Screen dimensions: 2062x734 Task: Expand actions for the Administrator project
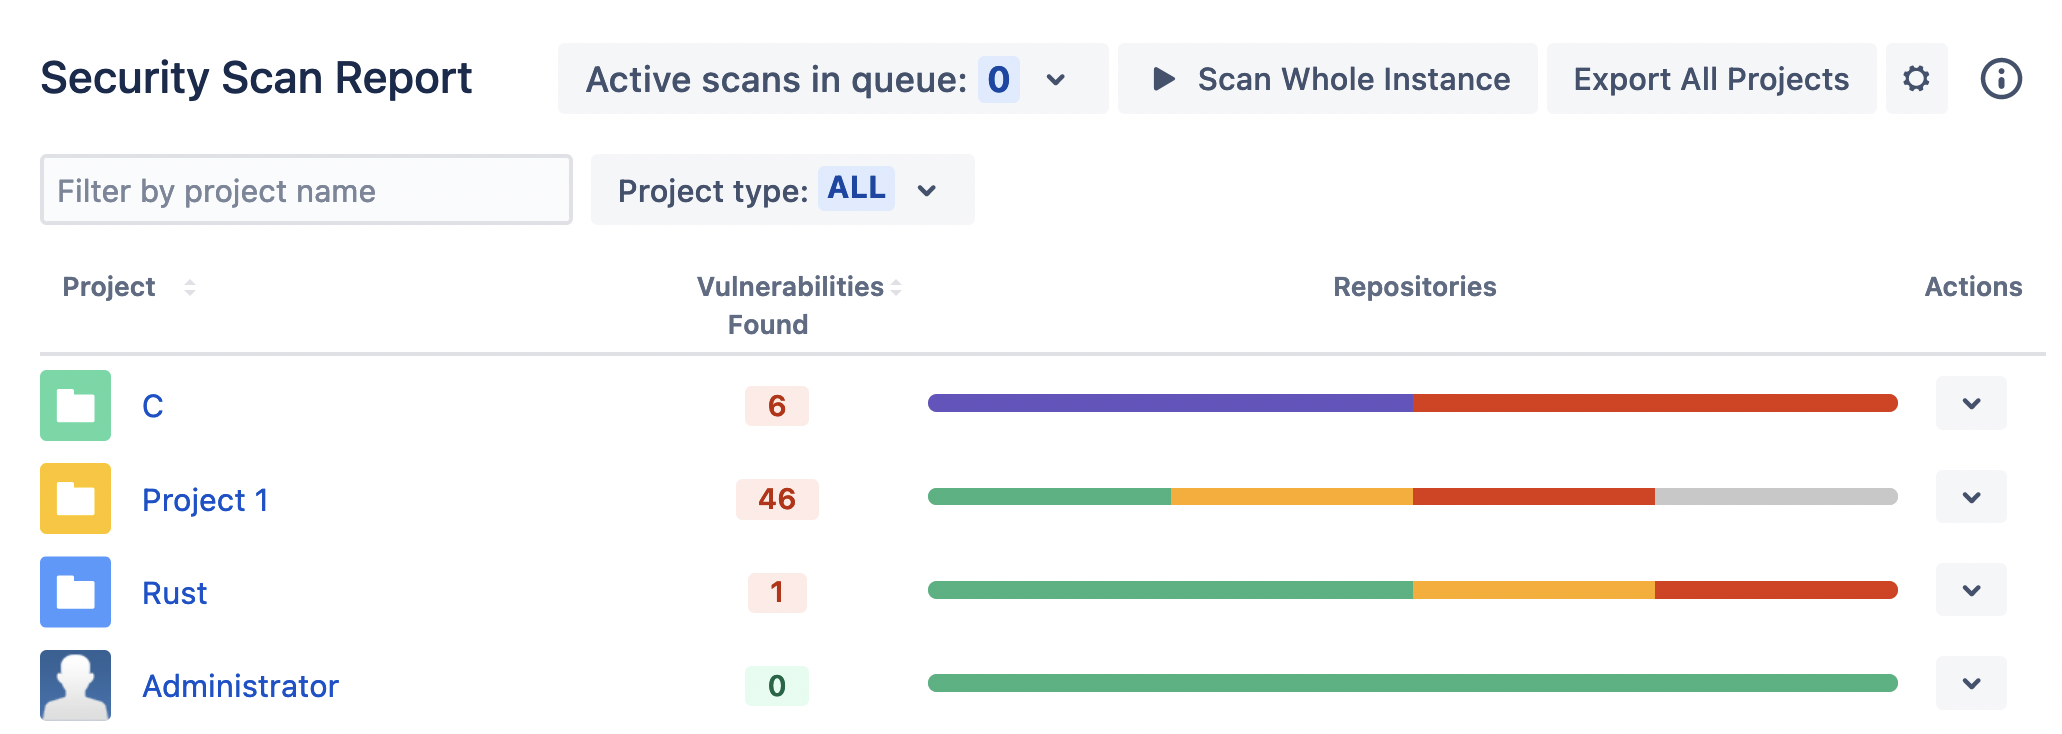pos(1971,684)
